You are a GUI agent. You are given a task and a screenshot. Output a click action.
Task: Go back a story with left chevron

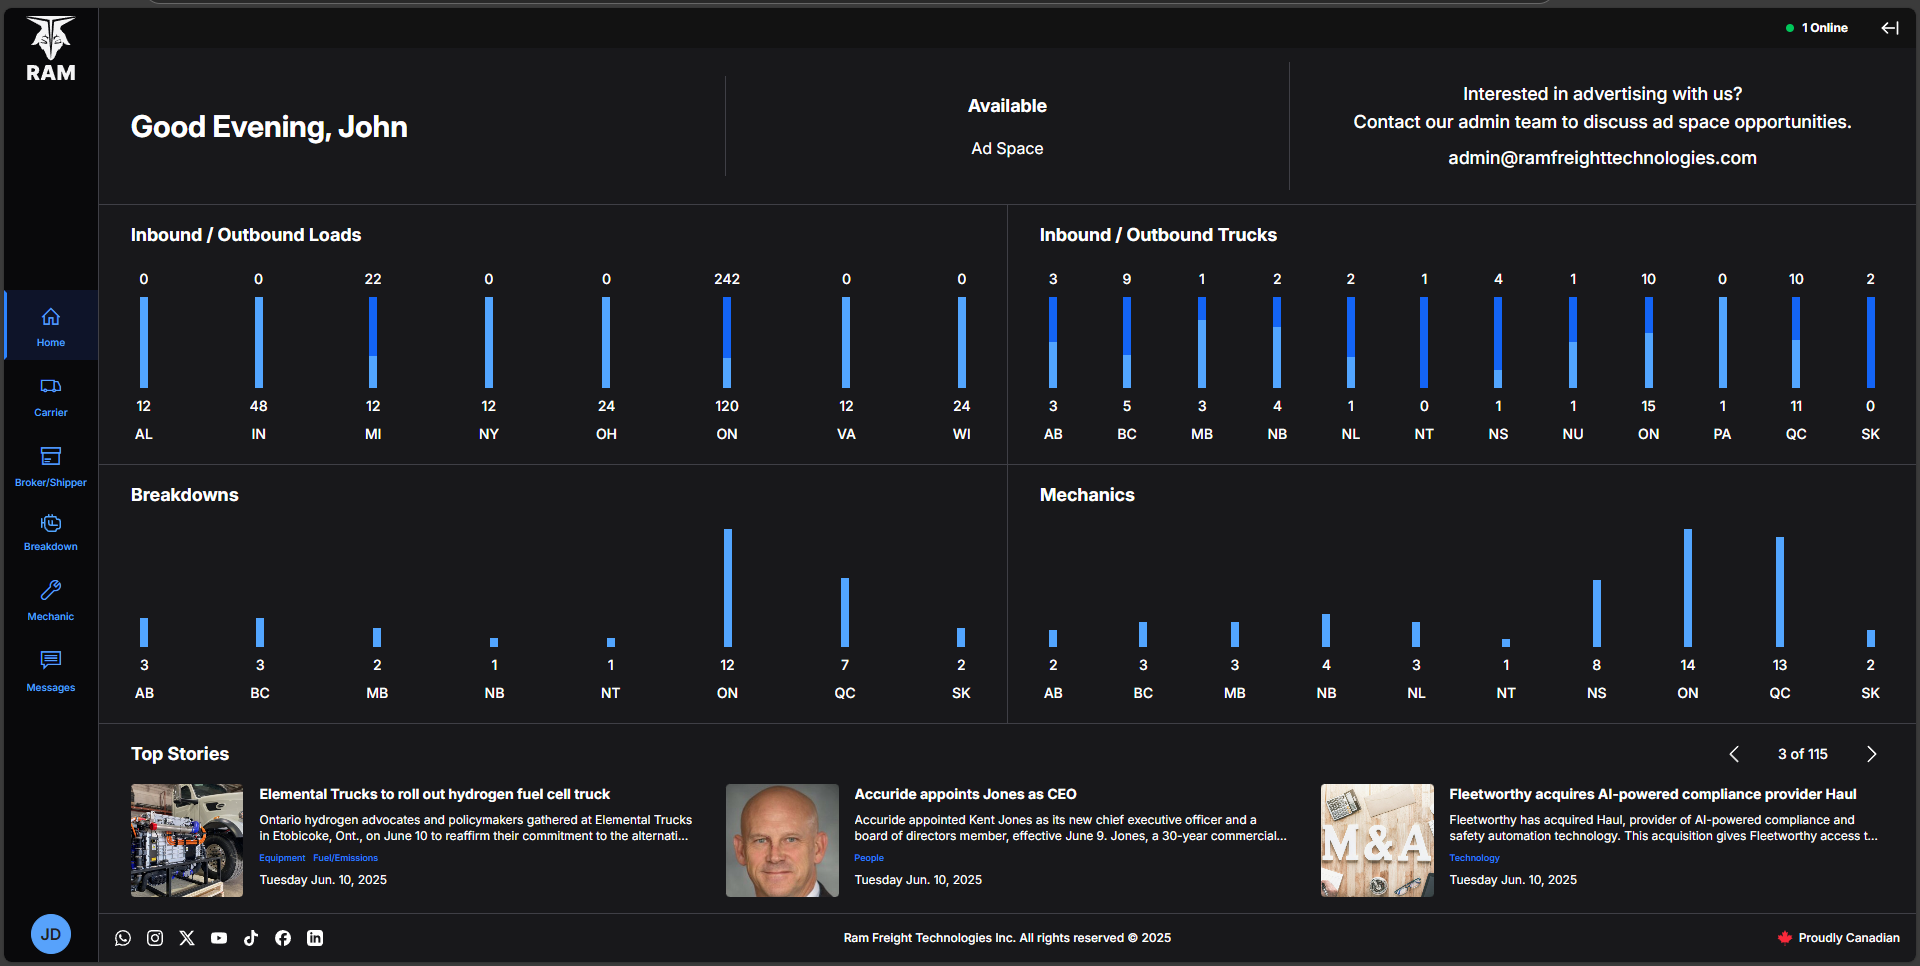tap(1734, 754)
